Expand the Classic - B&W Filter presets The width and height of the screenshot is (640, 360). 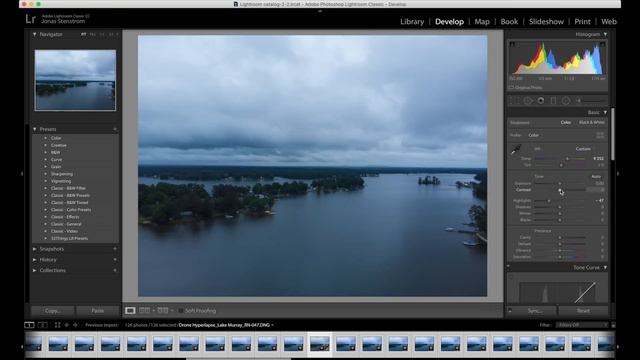tap(46, 188)
